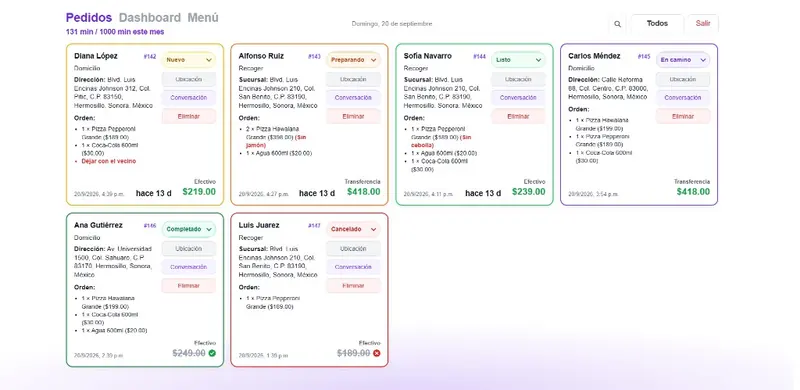Expand the Listo status dropdown for order #144
The width and height of the screenshot is (800, 390).
tap(518, 60)
